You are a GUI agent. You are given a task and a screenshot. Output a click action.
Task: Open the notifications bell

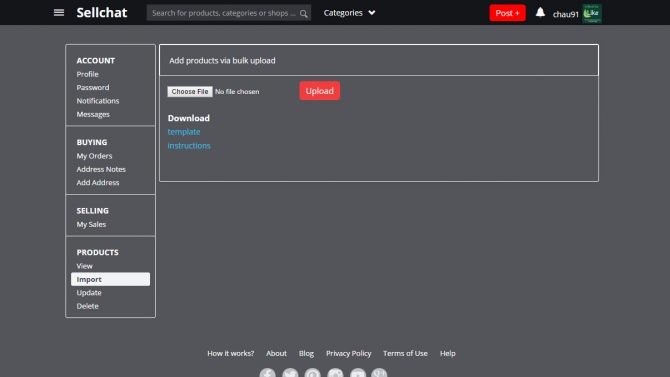[540, 12]
